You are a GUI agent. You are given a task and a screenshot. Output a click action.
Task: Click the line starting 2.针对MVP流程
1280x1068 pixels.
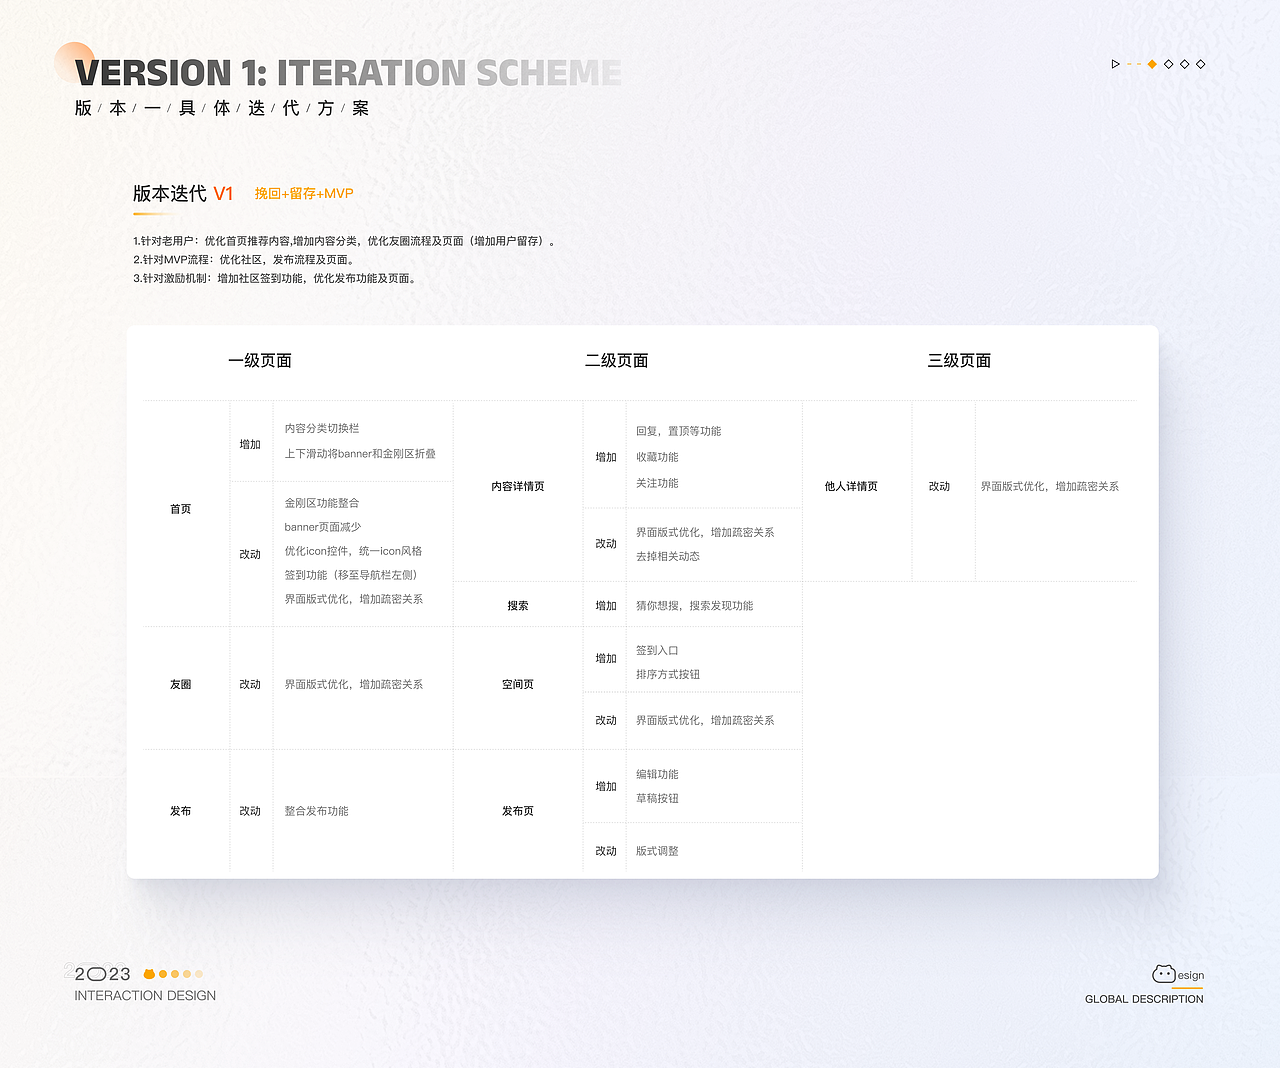tap(244, 260)
